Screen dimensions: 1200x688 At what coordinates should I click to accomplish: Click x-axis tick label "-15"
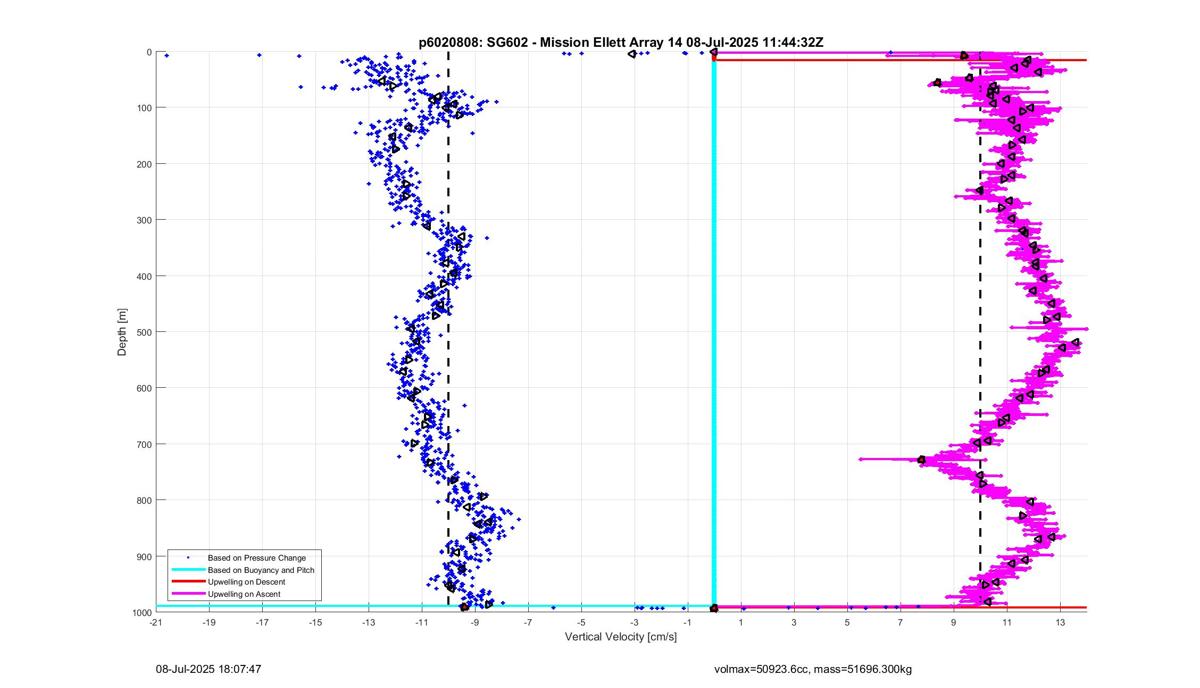[x=315, y=622]
